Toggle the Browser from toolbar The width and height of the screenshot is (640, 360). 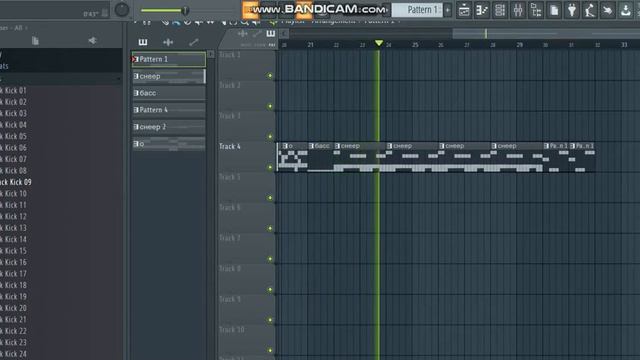point(536,10)
